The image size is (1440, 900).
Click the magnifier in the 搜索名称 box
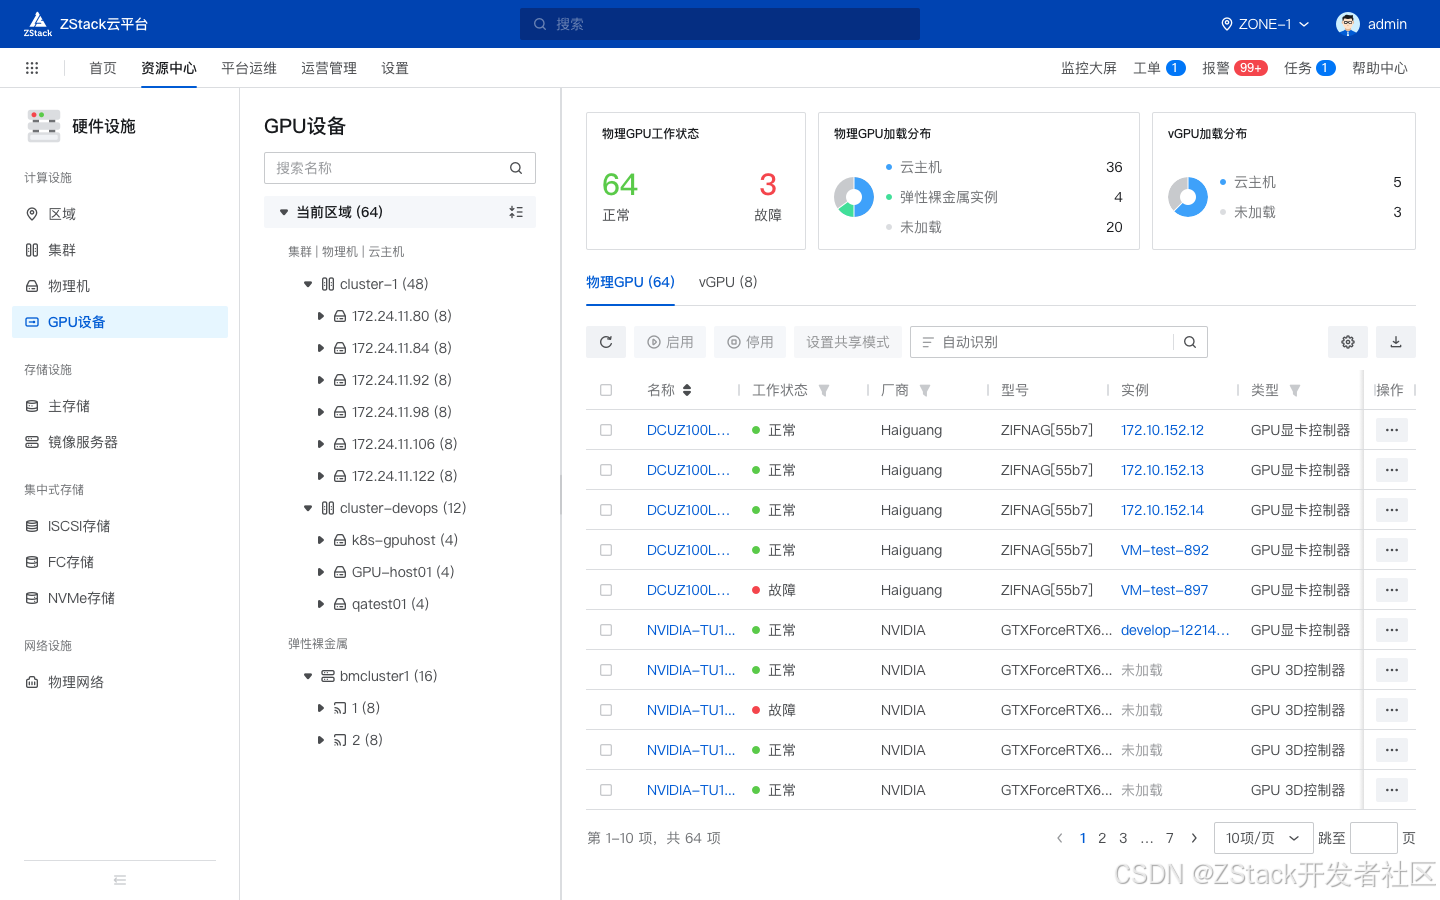click(x=516, y=167)
